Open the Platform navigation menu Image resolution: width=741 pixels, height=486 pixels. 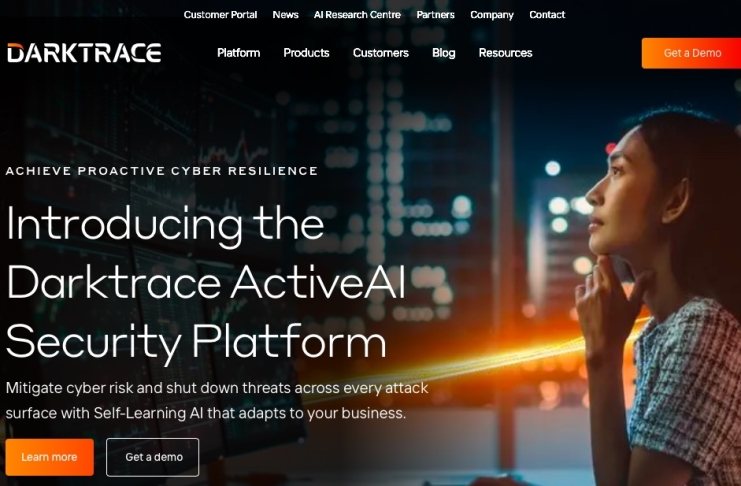(239, 53)
